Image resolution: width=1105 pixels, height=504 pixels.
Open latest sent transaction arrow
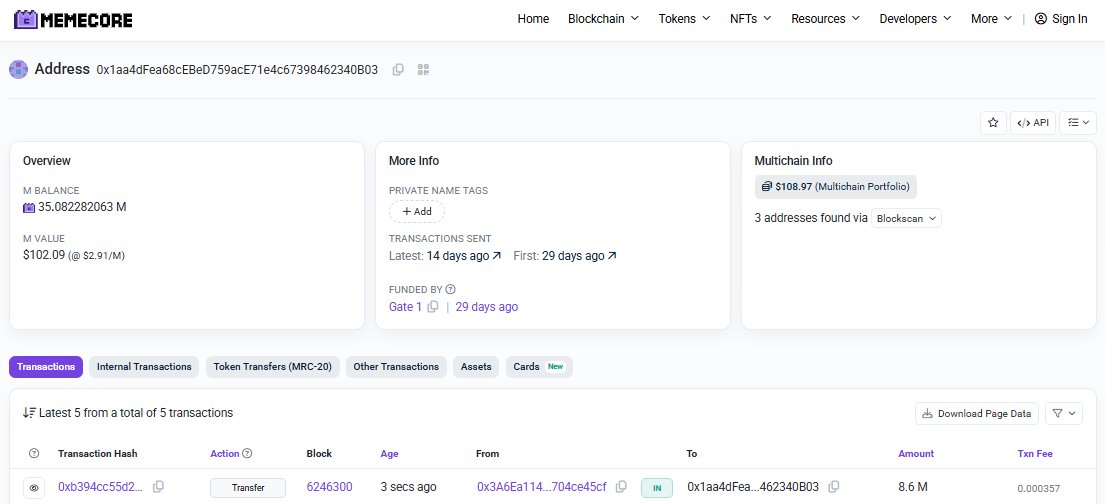pos(497,256)
